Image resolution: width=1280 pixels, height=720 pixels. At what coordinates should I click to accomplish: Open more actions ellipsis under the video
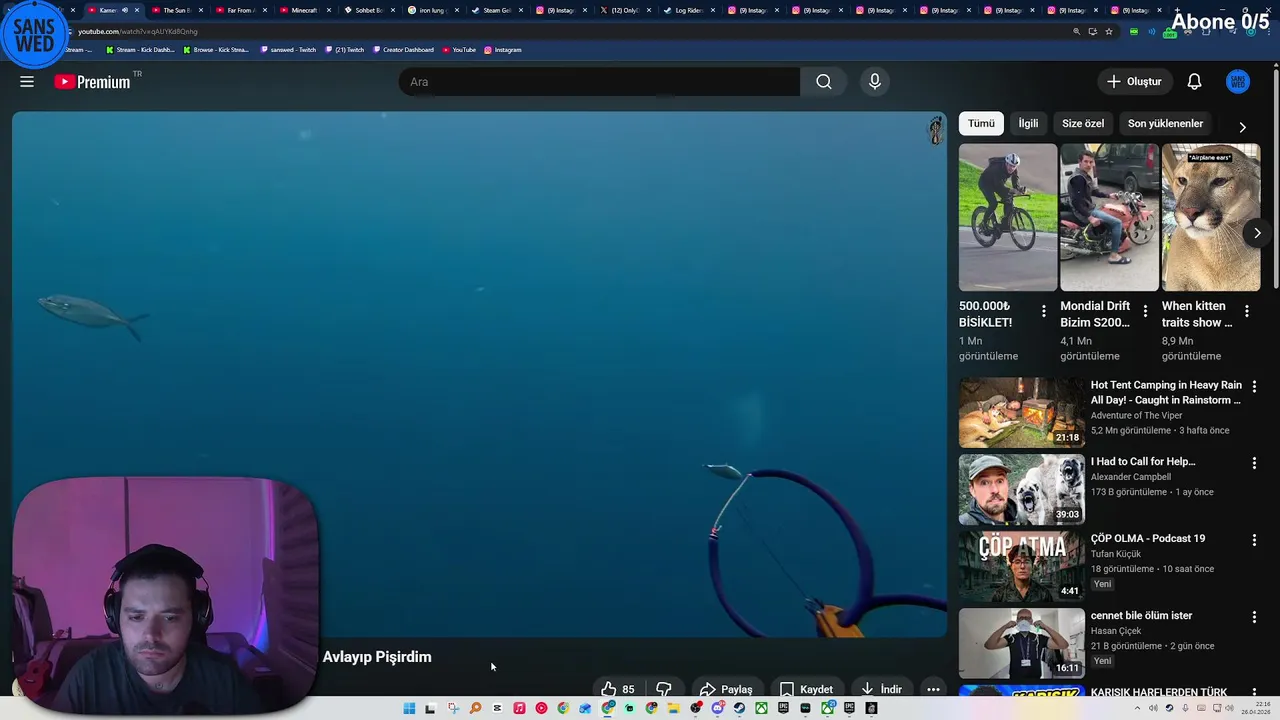(x=933, y=689)
